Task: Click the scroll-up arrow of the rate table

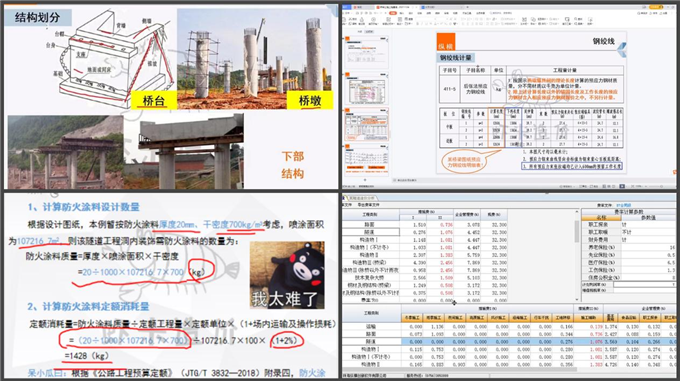Action: pyautogui.click(x=577, y=212)
